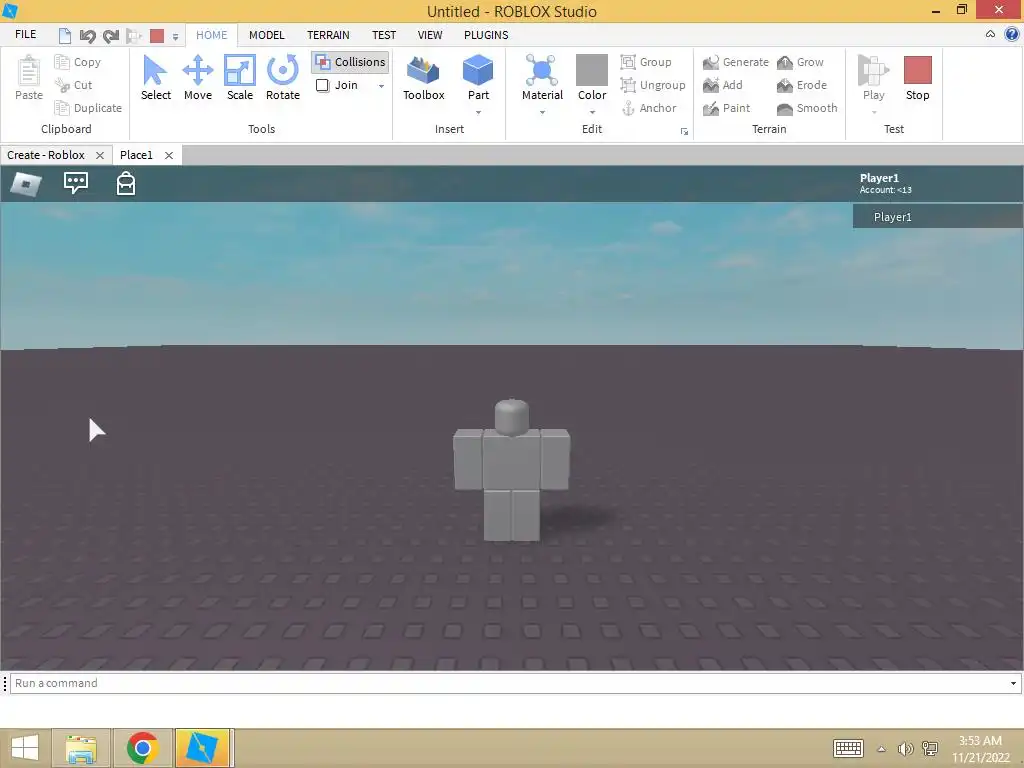
Task: Open the volume speaker tray icon
Action: pyautogui.click(x=904, y=749)
